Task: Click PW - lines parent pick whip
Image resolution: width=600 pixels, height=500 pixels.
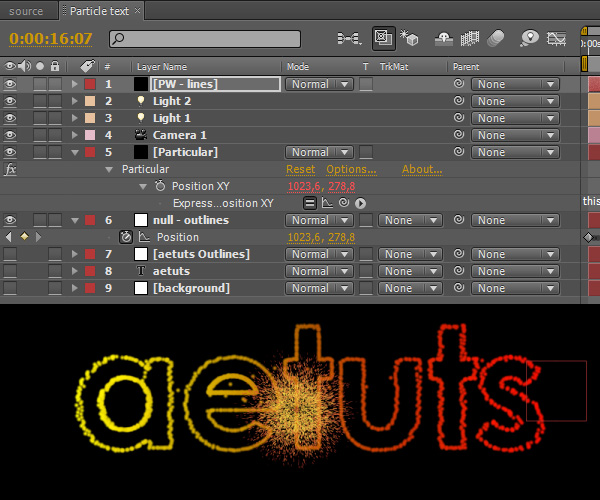Action: [459, 84]
